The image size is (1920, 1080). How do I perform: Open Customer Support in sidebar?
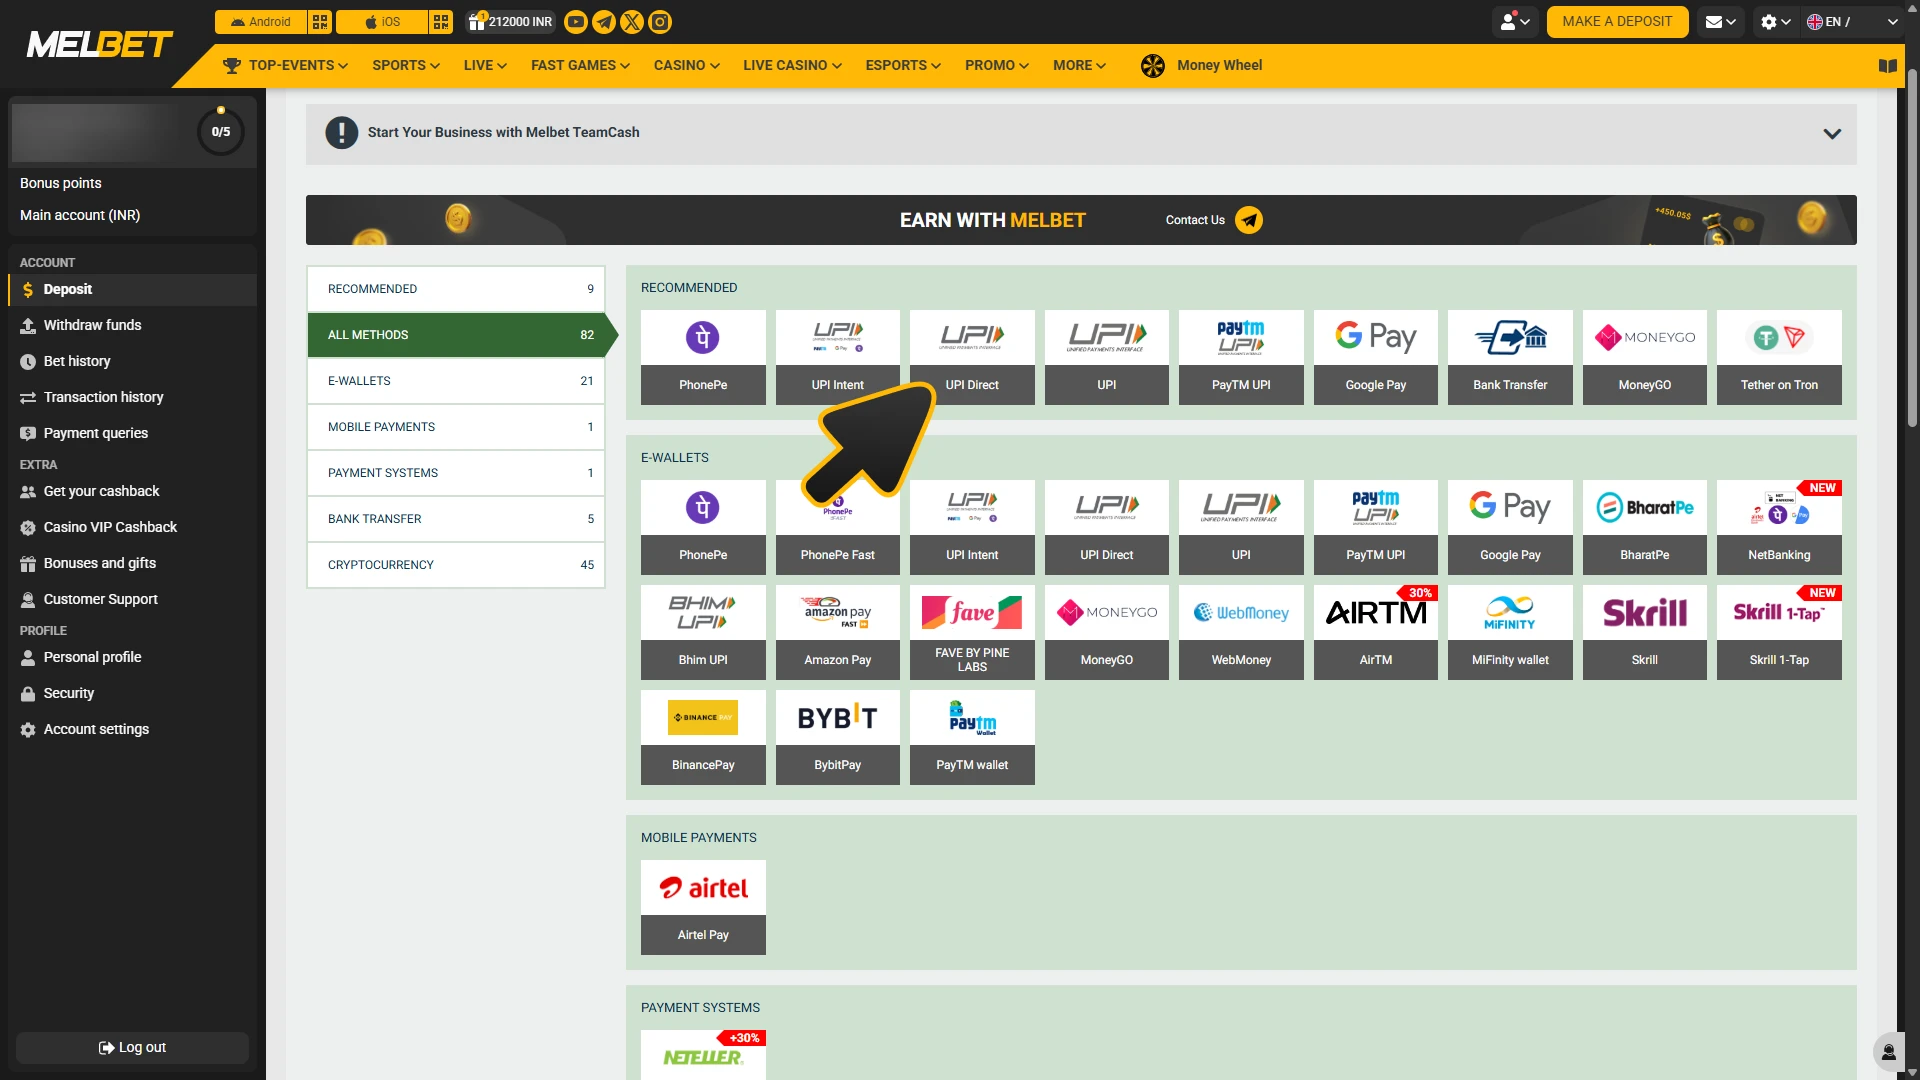[x=132, y=599]
